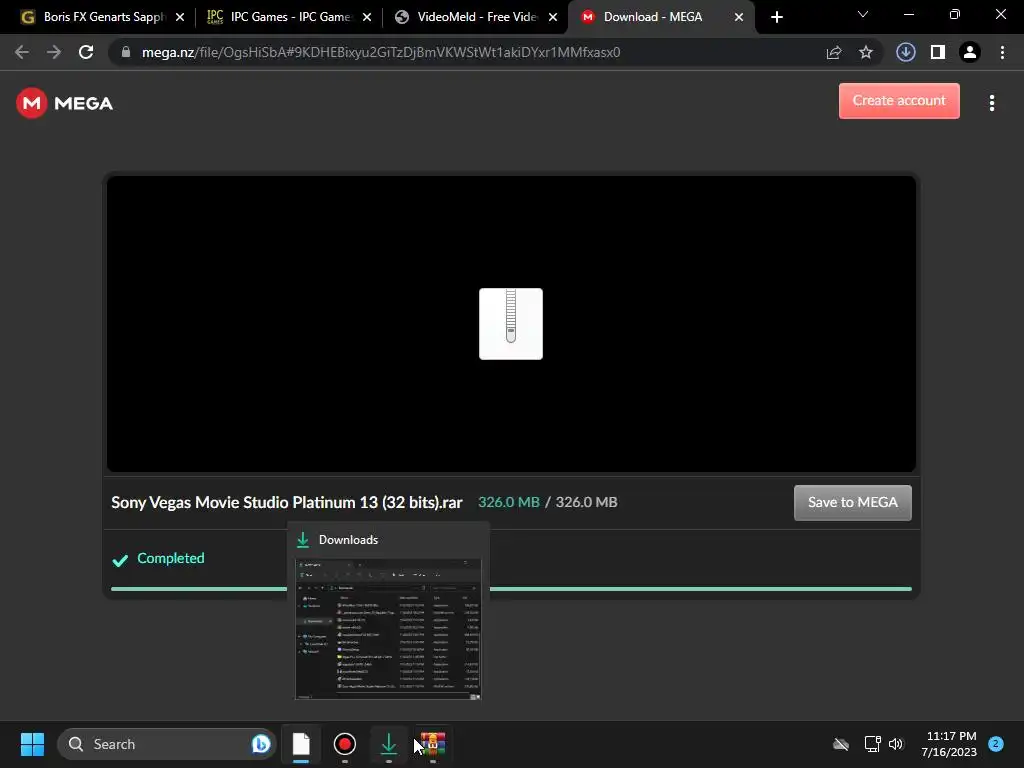Viewport: 1024px width, 768px height.
Task: Open the white document taskbar app
Action: (301, 744)
